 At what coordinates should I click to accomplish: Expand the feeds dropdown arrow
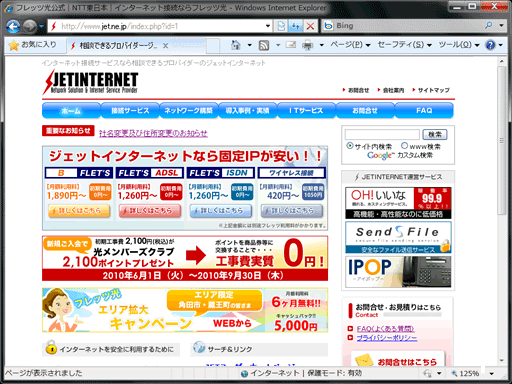coord(278,45)
